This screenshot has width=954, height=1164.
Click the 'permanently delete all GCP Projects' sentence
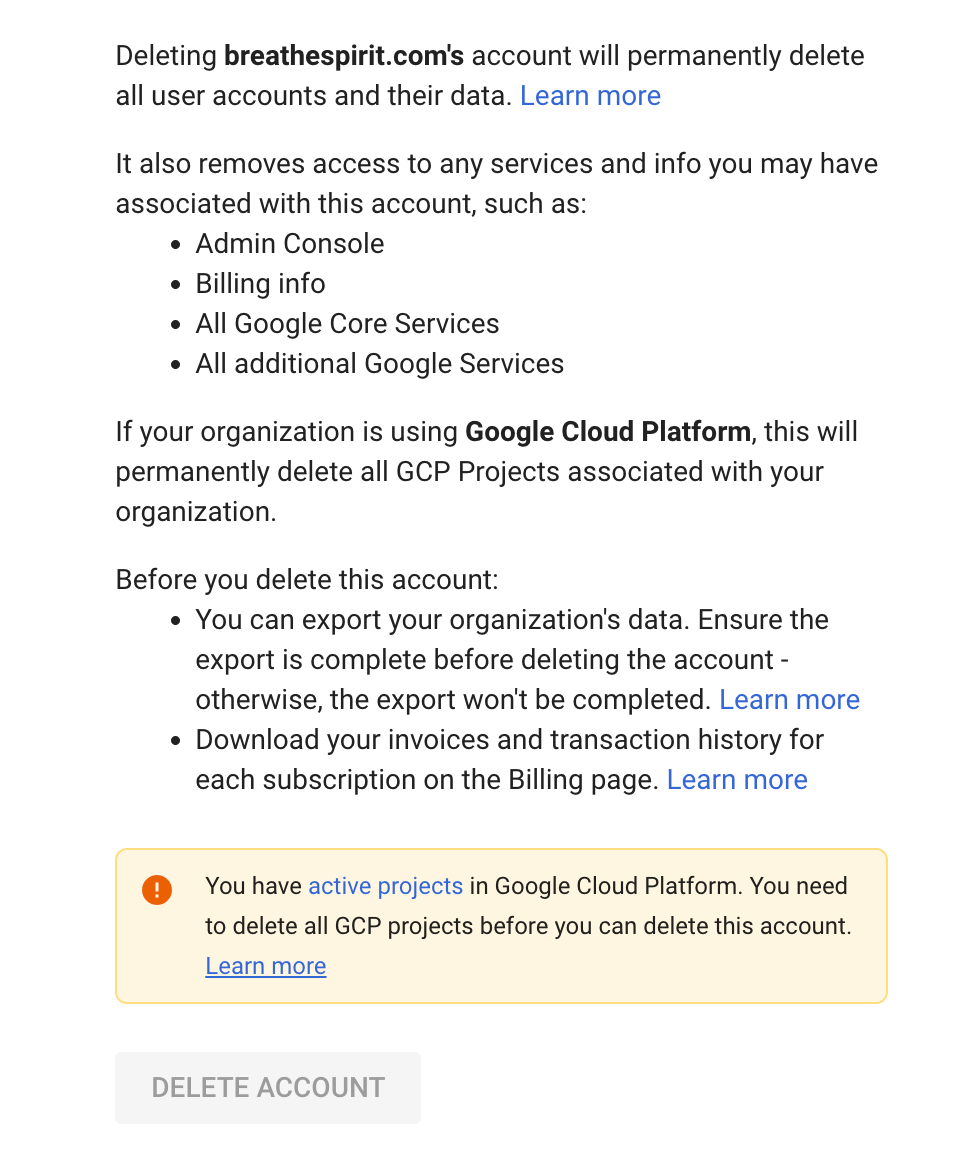469,472
